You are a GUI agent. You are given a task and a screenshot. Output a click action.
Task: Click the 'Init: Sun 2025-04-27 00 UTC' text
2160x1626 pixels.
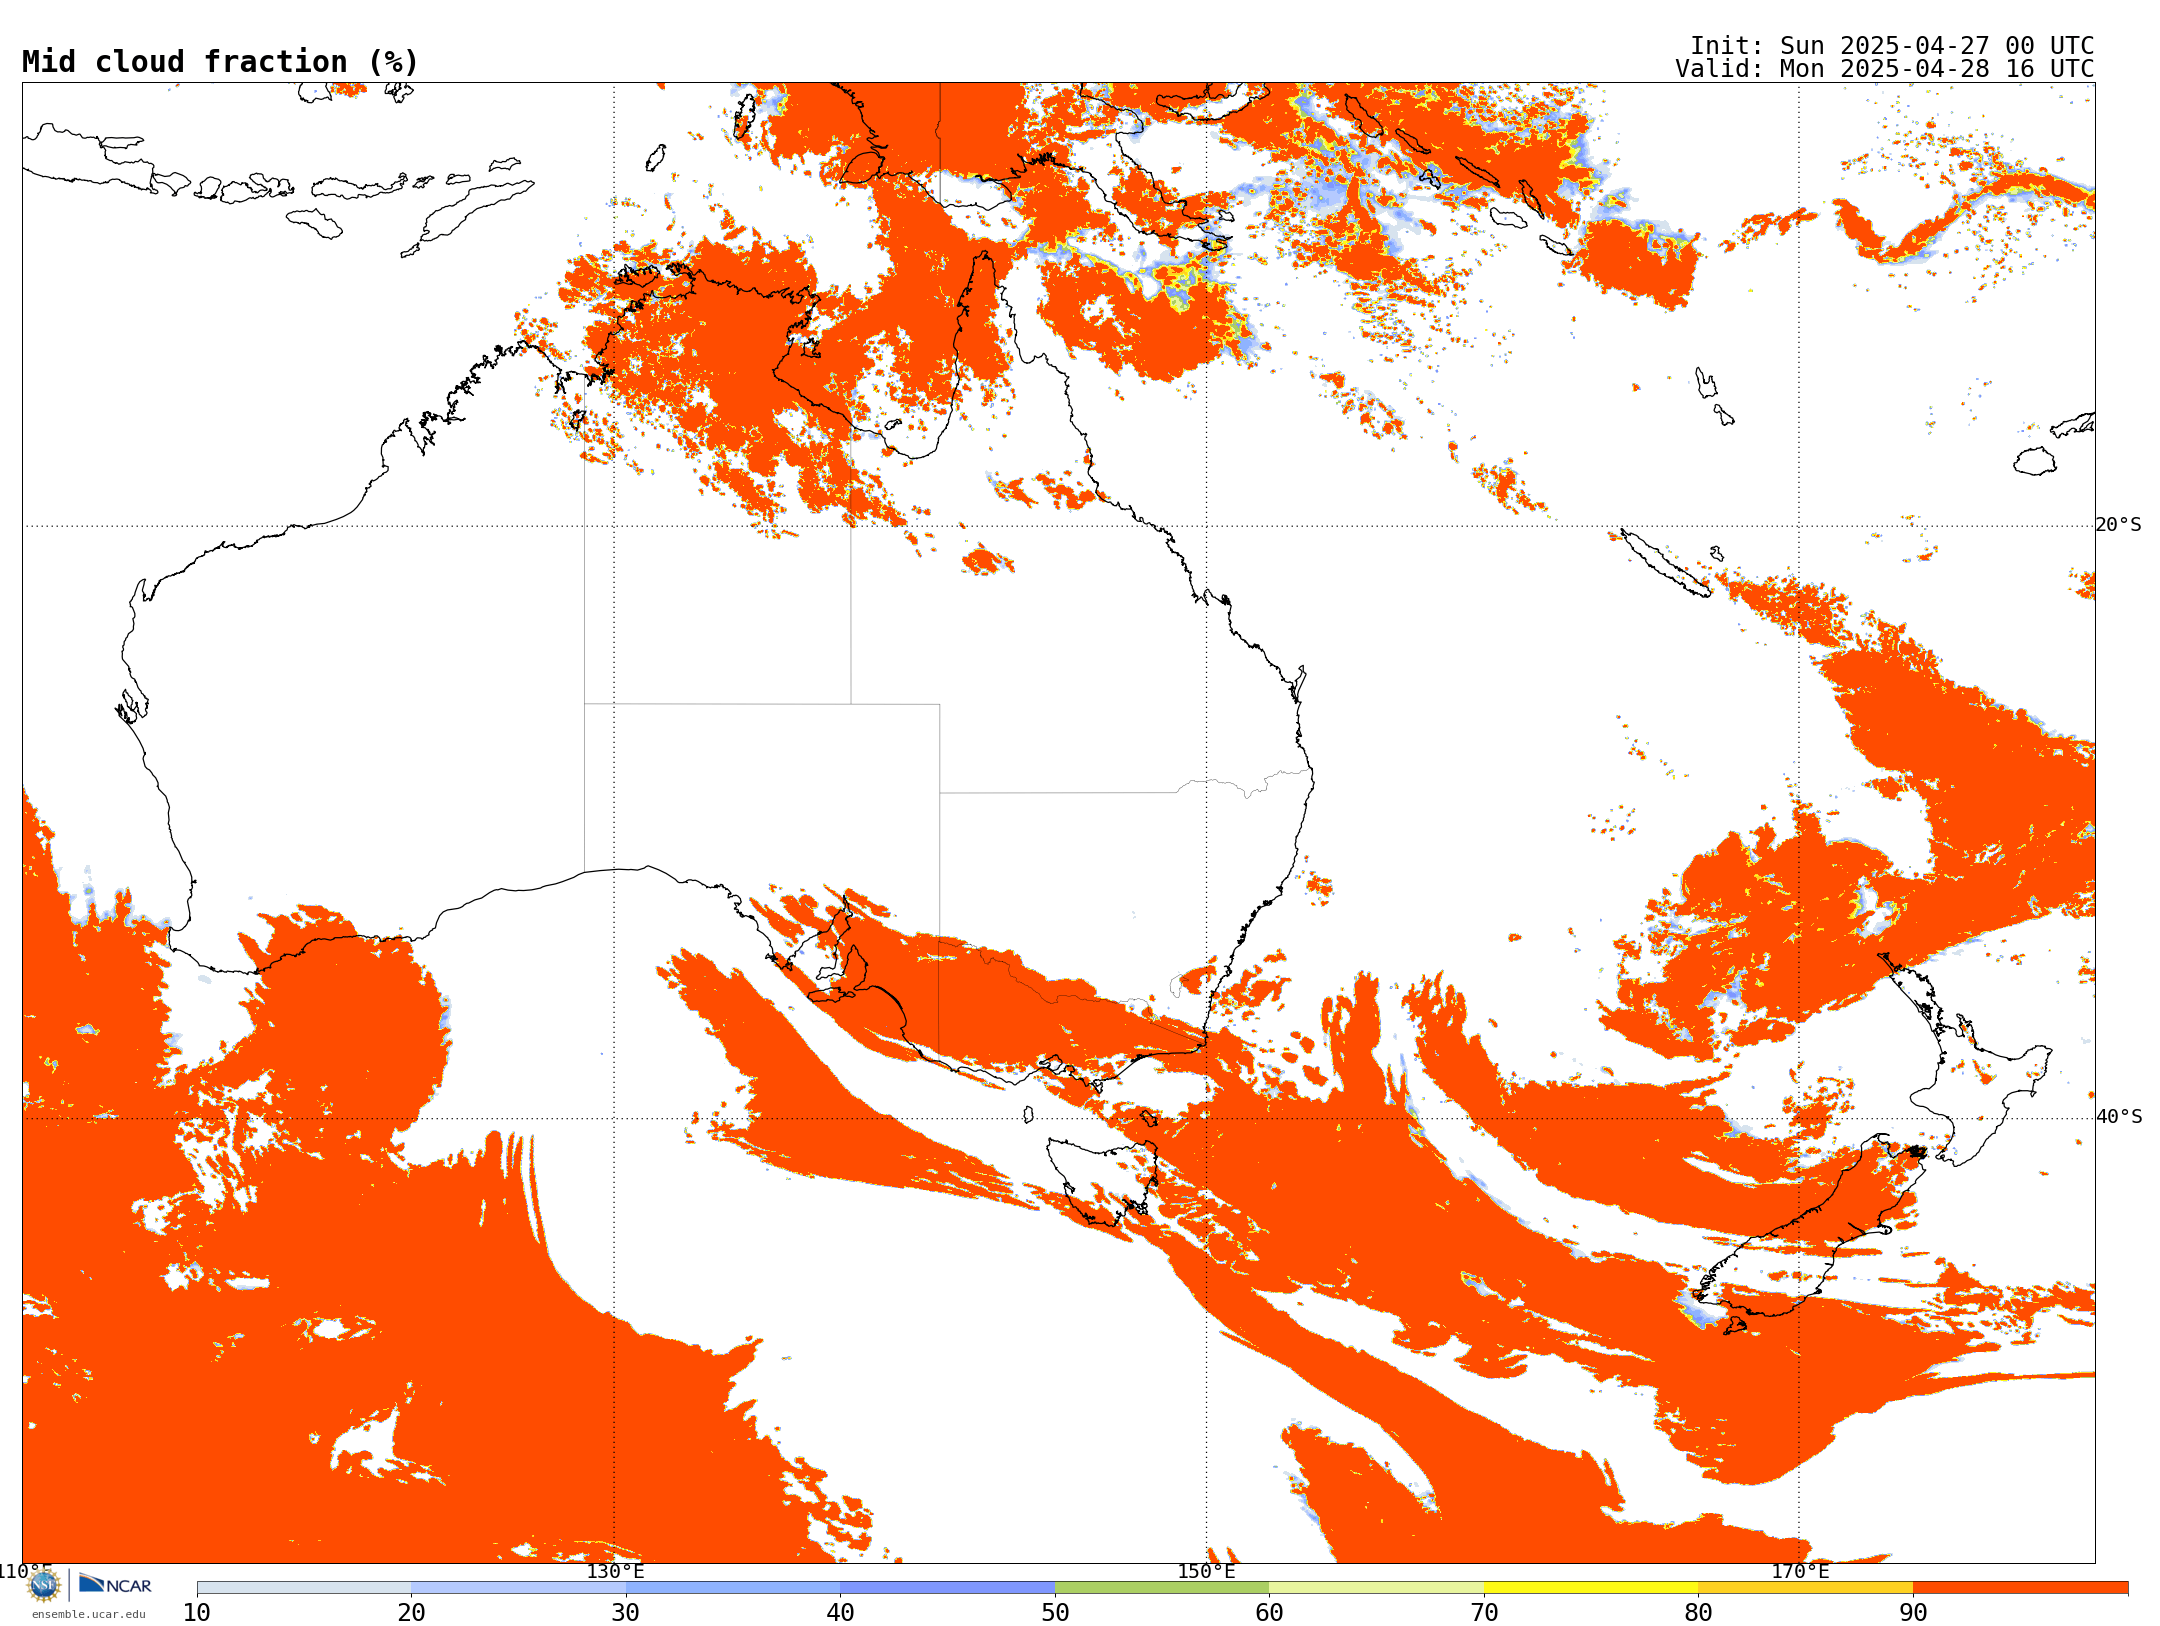[1892, 46]
